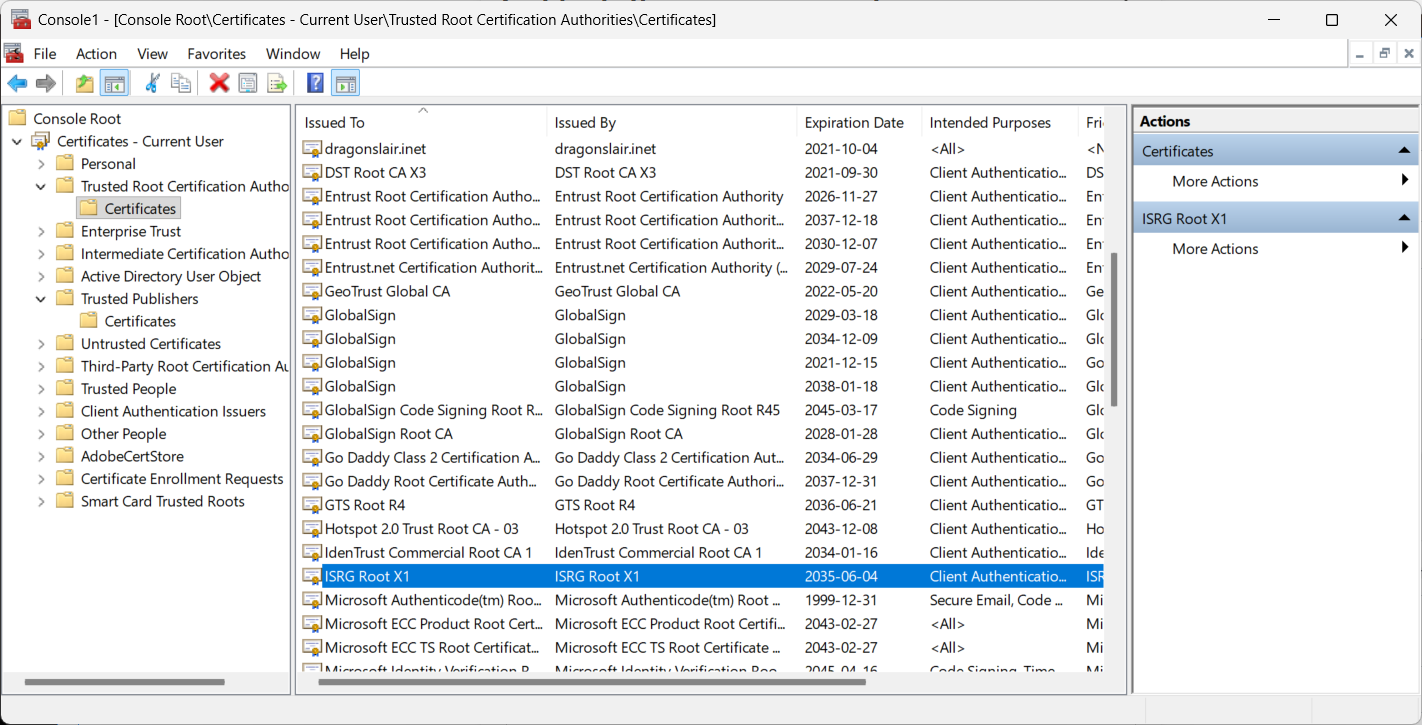Click the Cut scissors icon

[x=153, y=83]
